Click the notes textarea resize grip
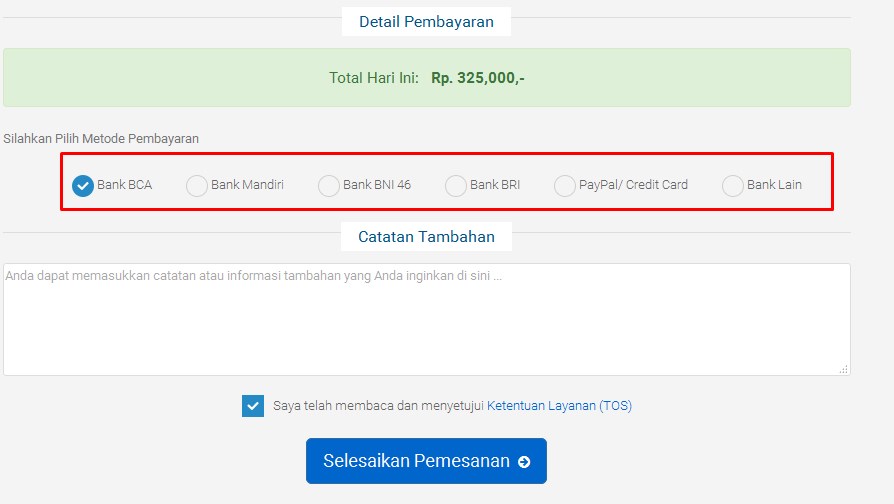 point(844,369)
